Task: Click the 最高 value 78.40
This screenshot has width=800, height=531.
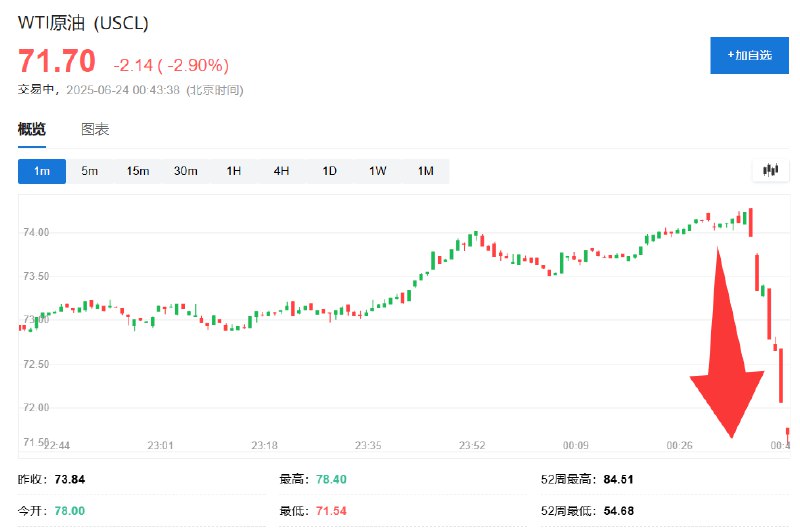Action: click(x=331, y=479)
